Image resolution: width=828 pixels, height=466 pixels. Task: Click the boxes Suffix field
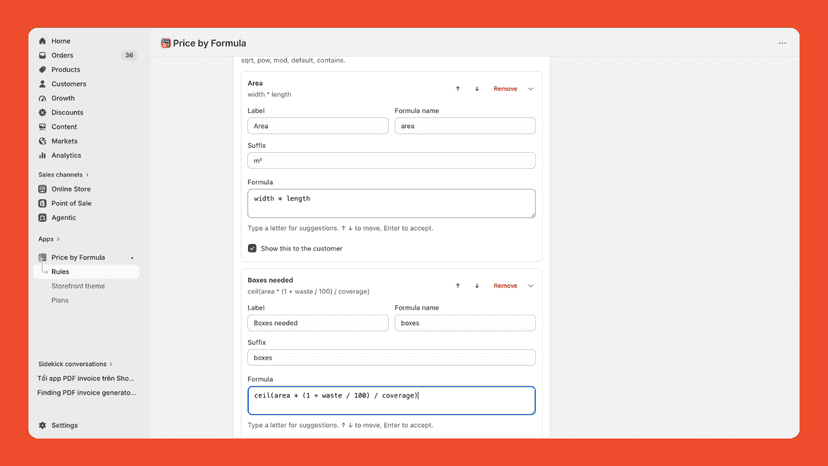pyautogui.click(x=391, y=358)
